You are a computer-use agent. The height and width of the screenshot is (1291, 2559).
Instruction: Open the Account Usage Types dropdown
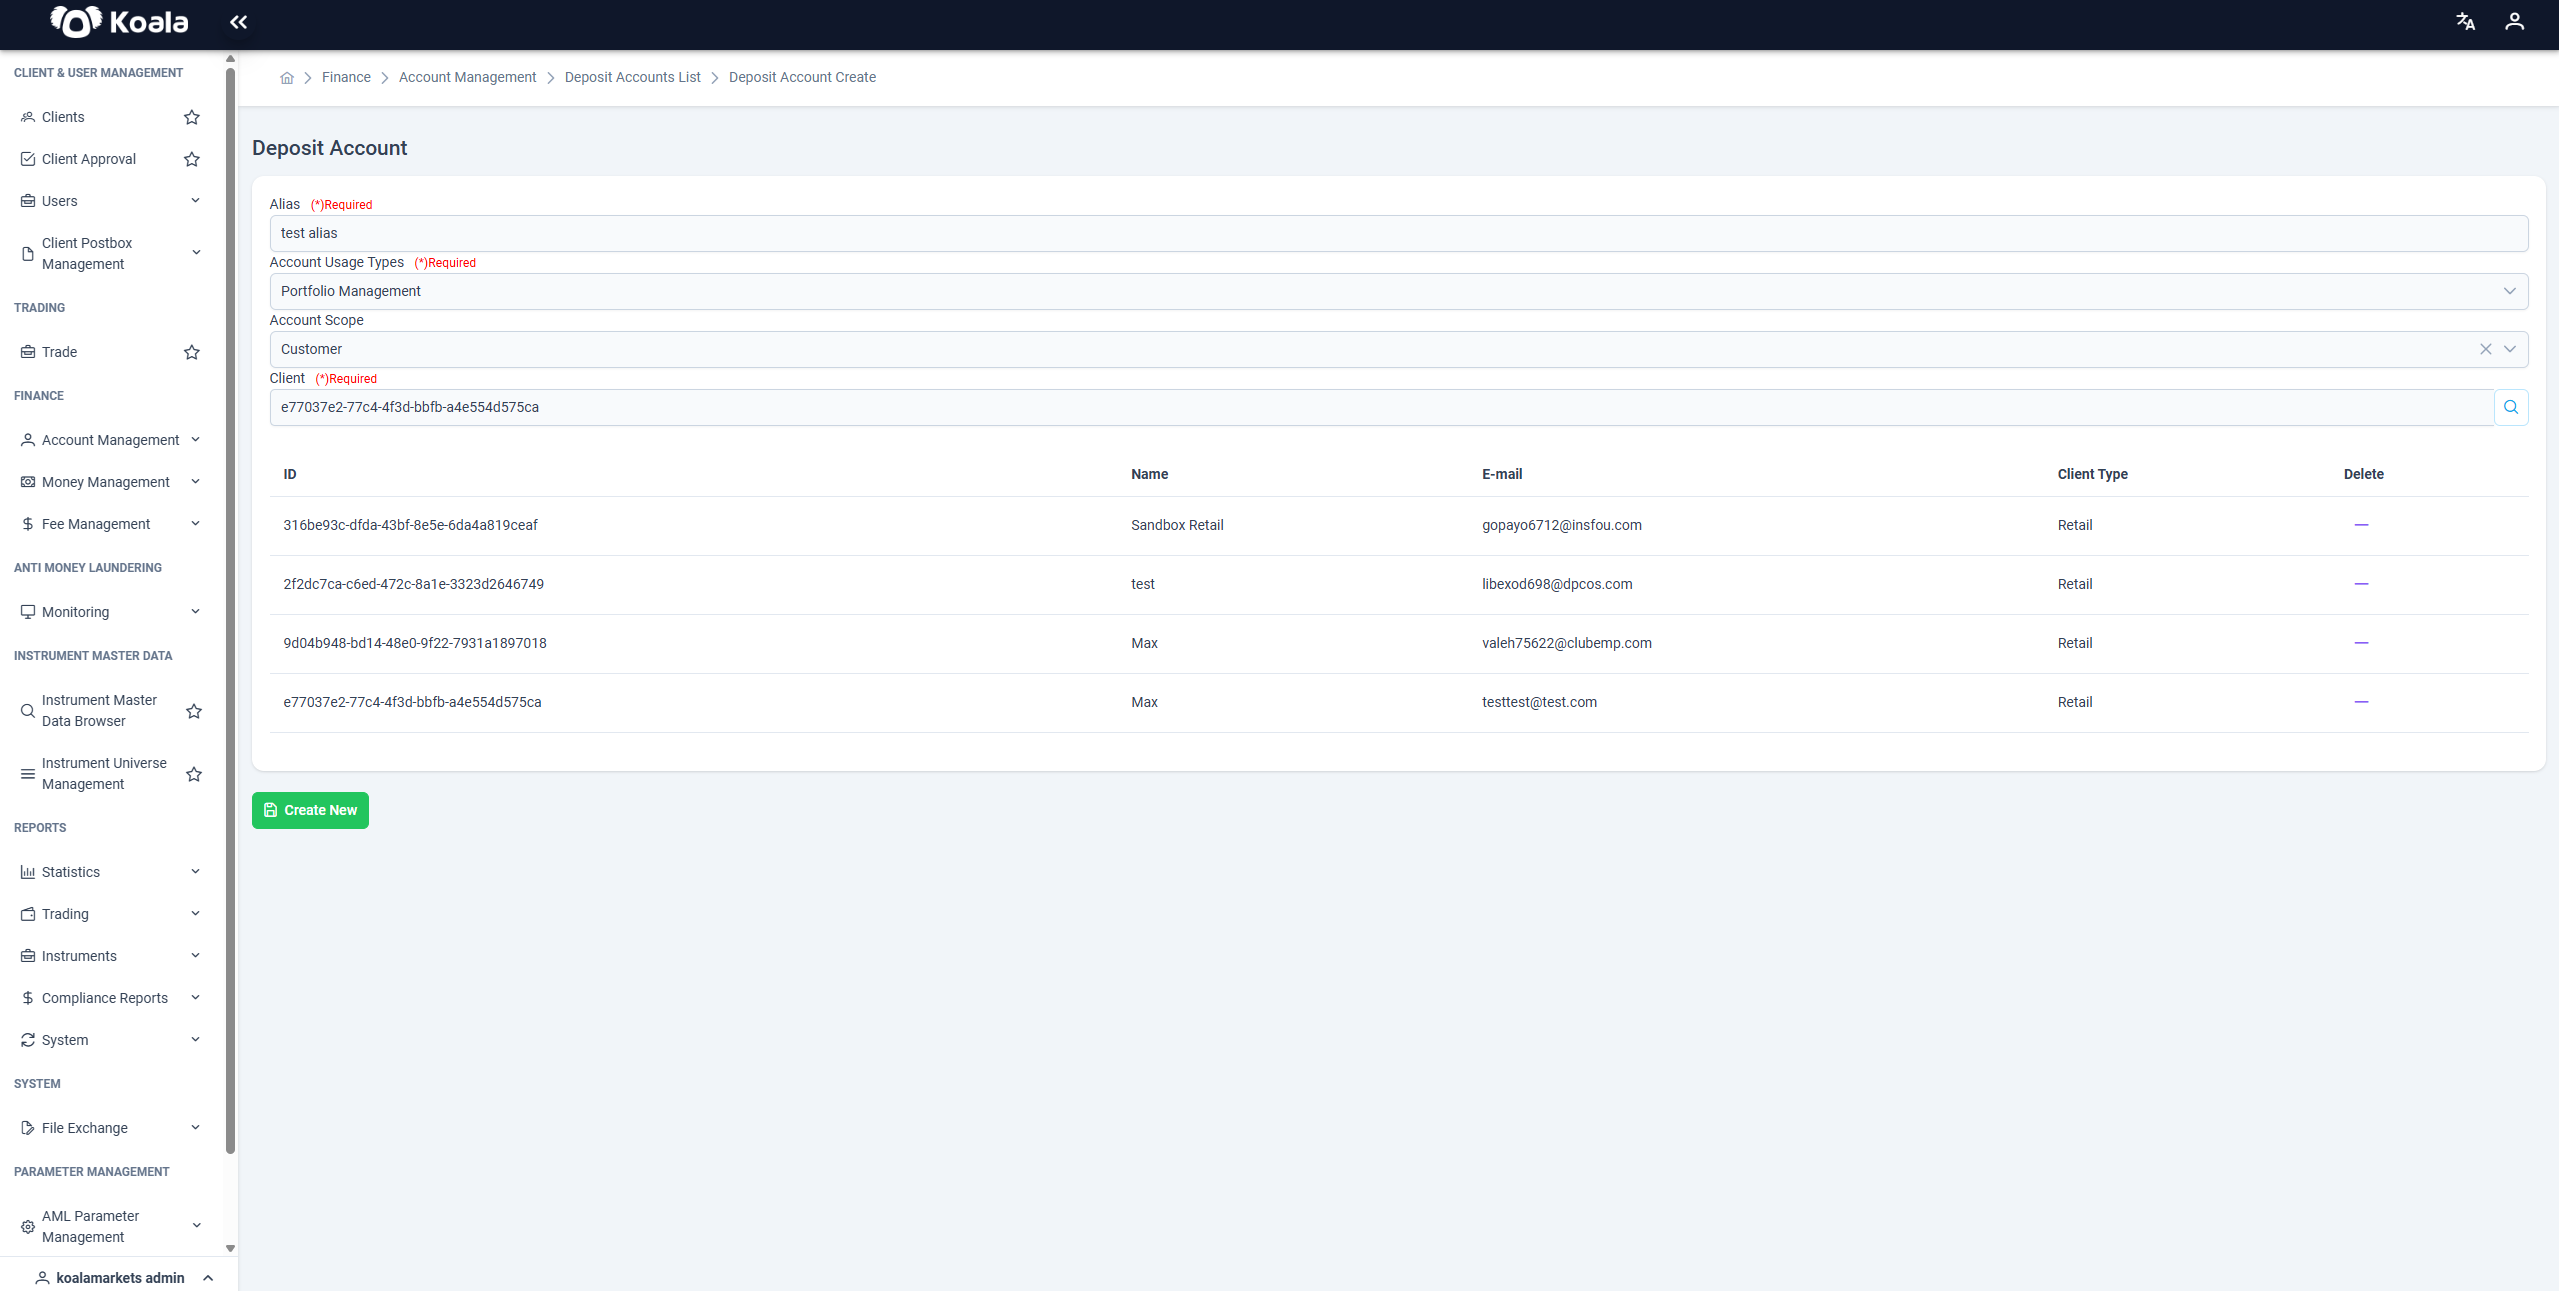click(x=1398, y=291)
